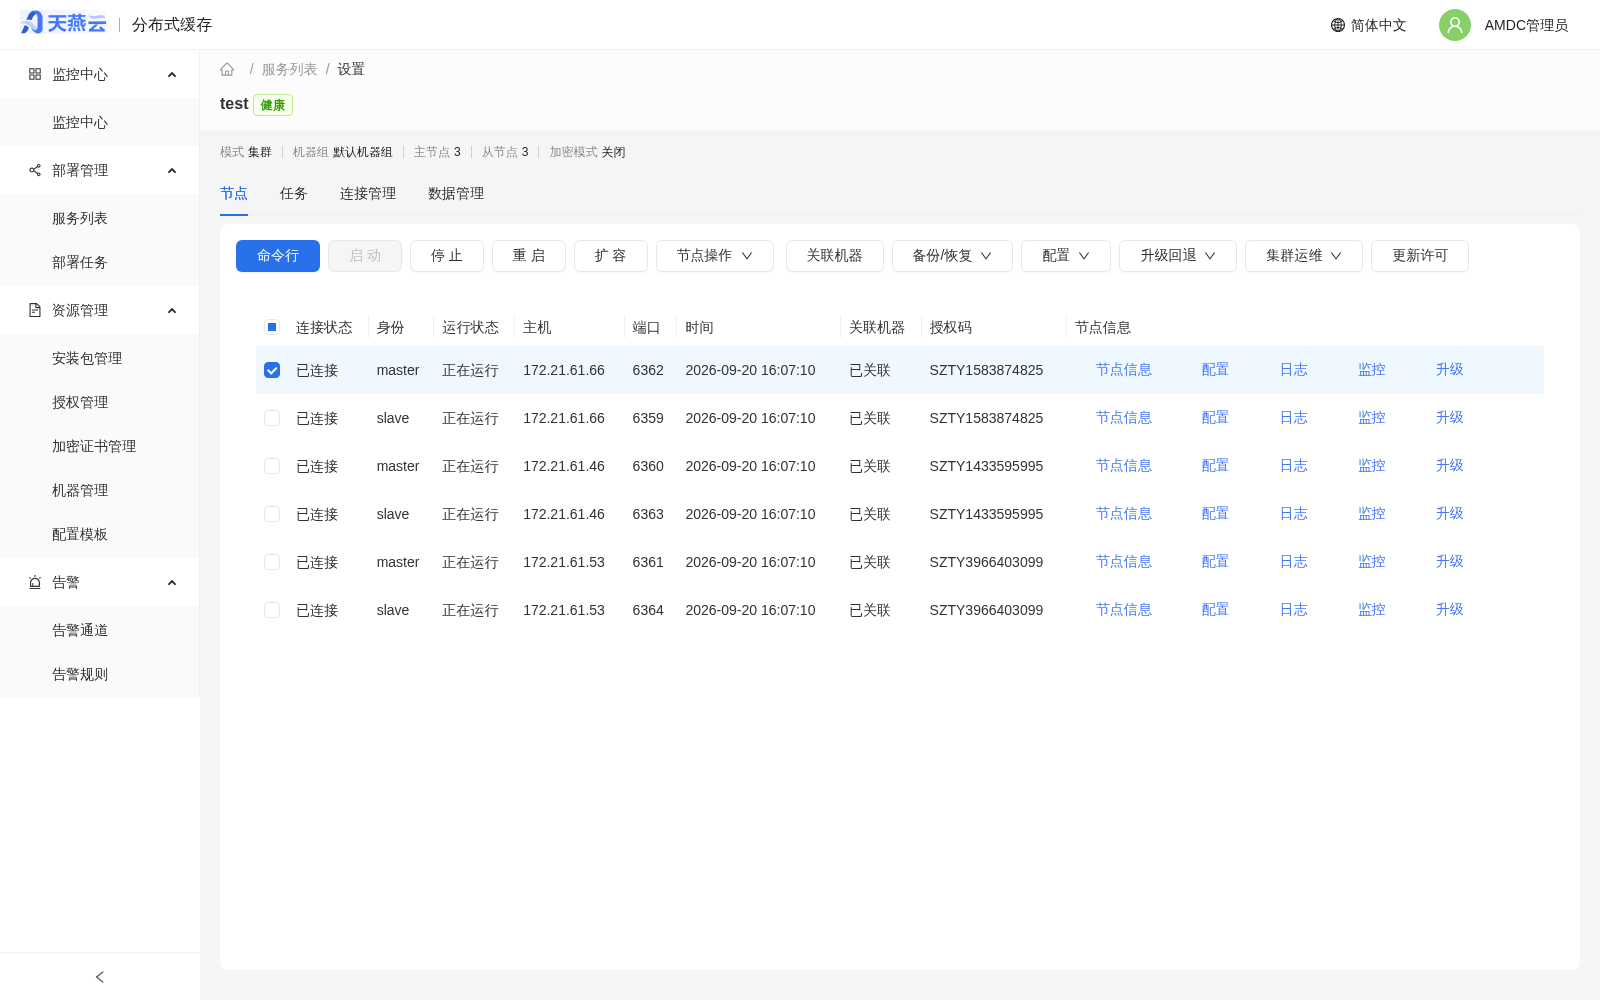
Task: Click the 告警 alarm bell icon
Action: [x=35, y=582]
